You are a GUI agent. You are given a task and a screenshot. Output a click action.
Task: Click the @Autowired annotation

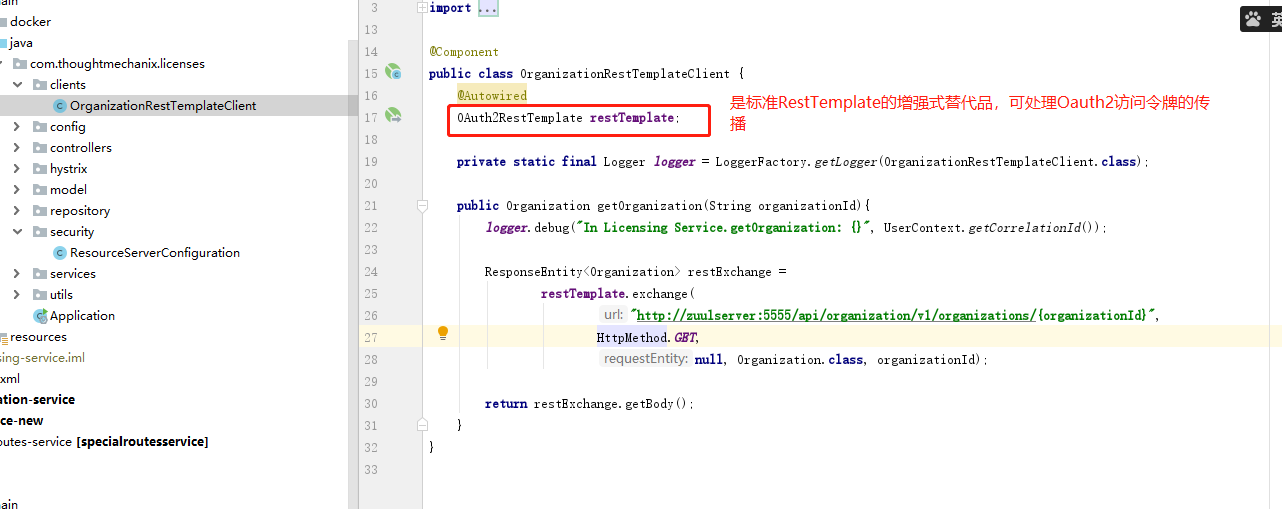click(492, 96)
